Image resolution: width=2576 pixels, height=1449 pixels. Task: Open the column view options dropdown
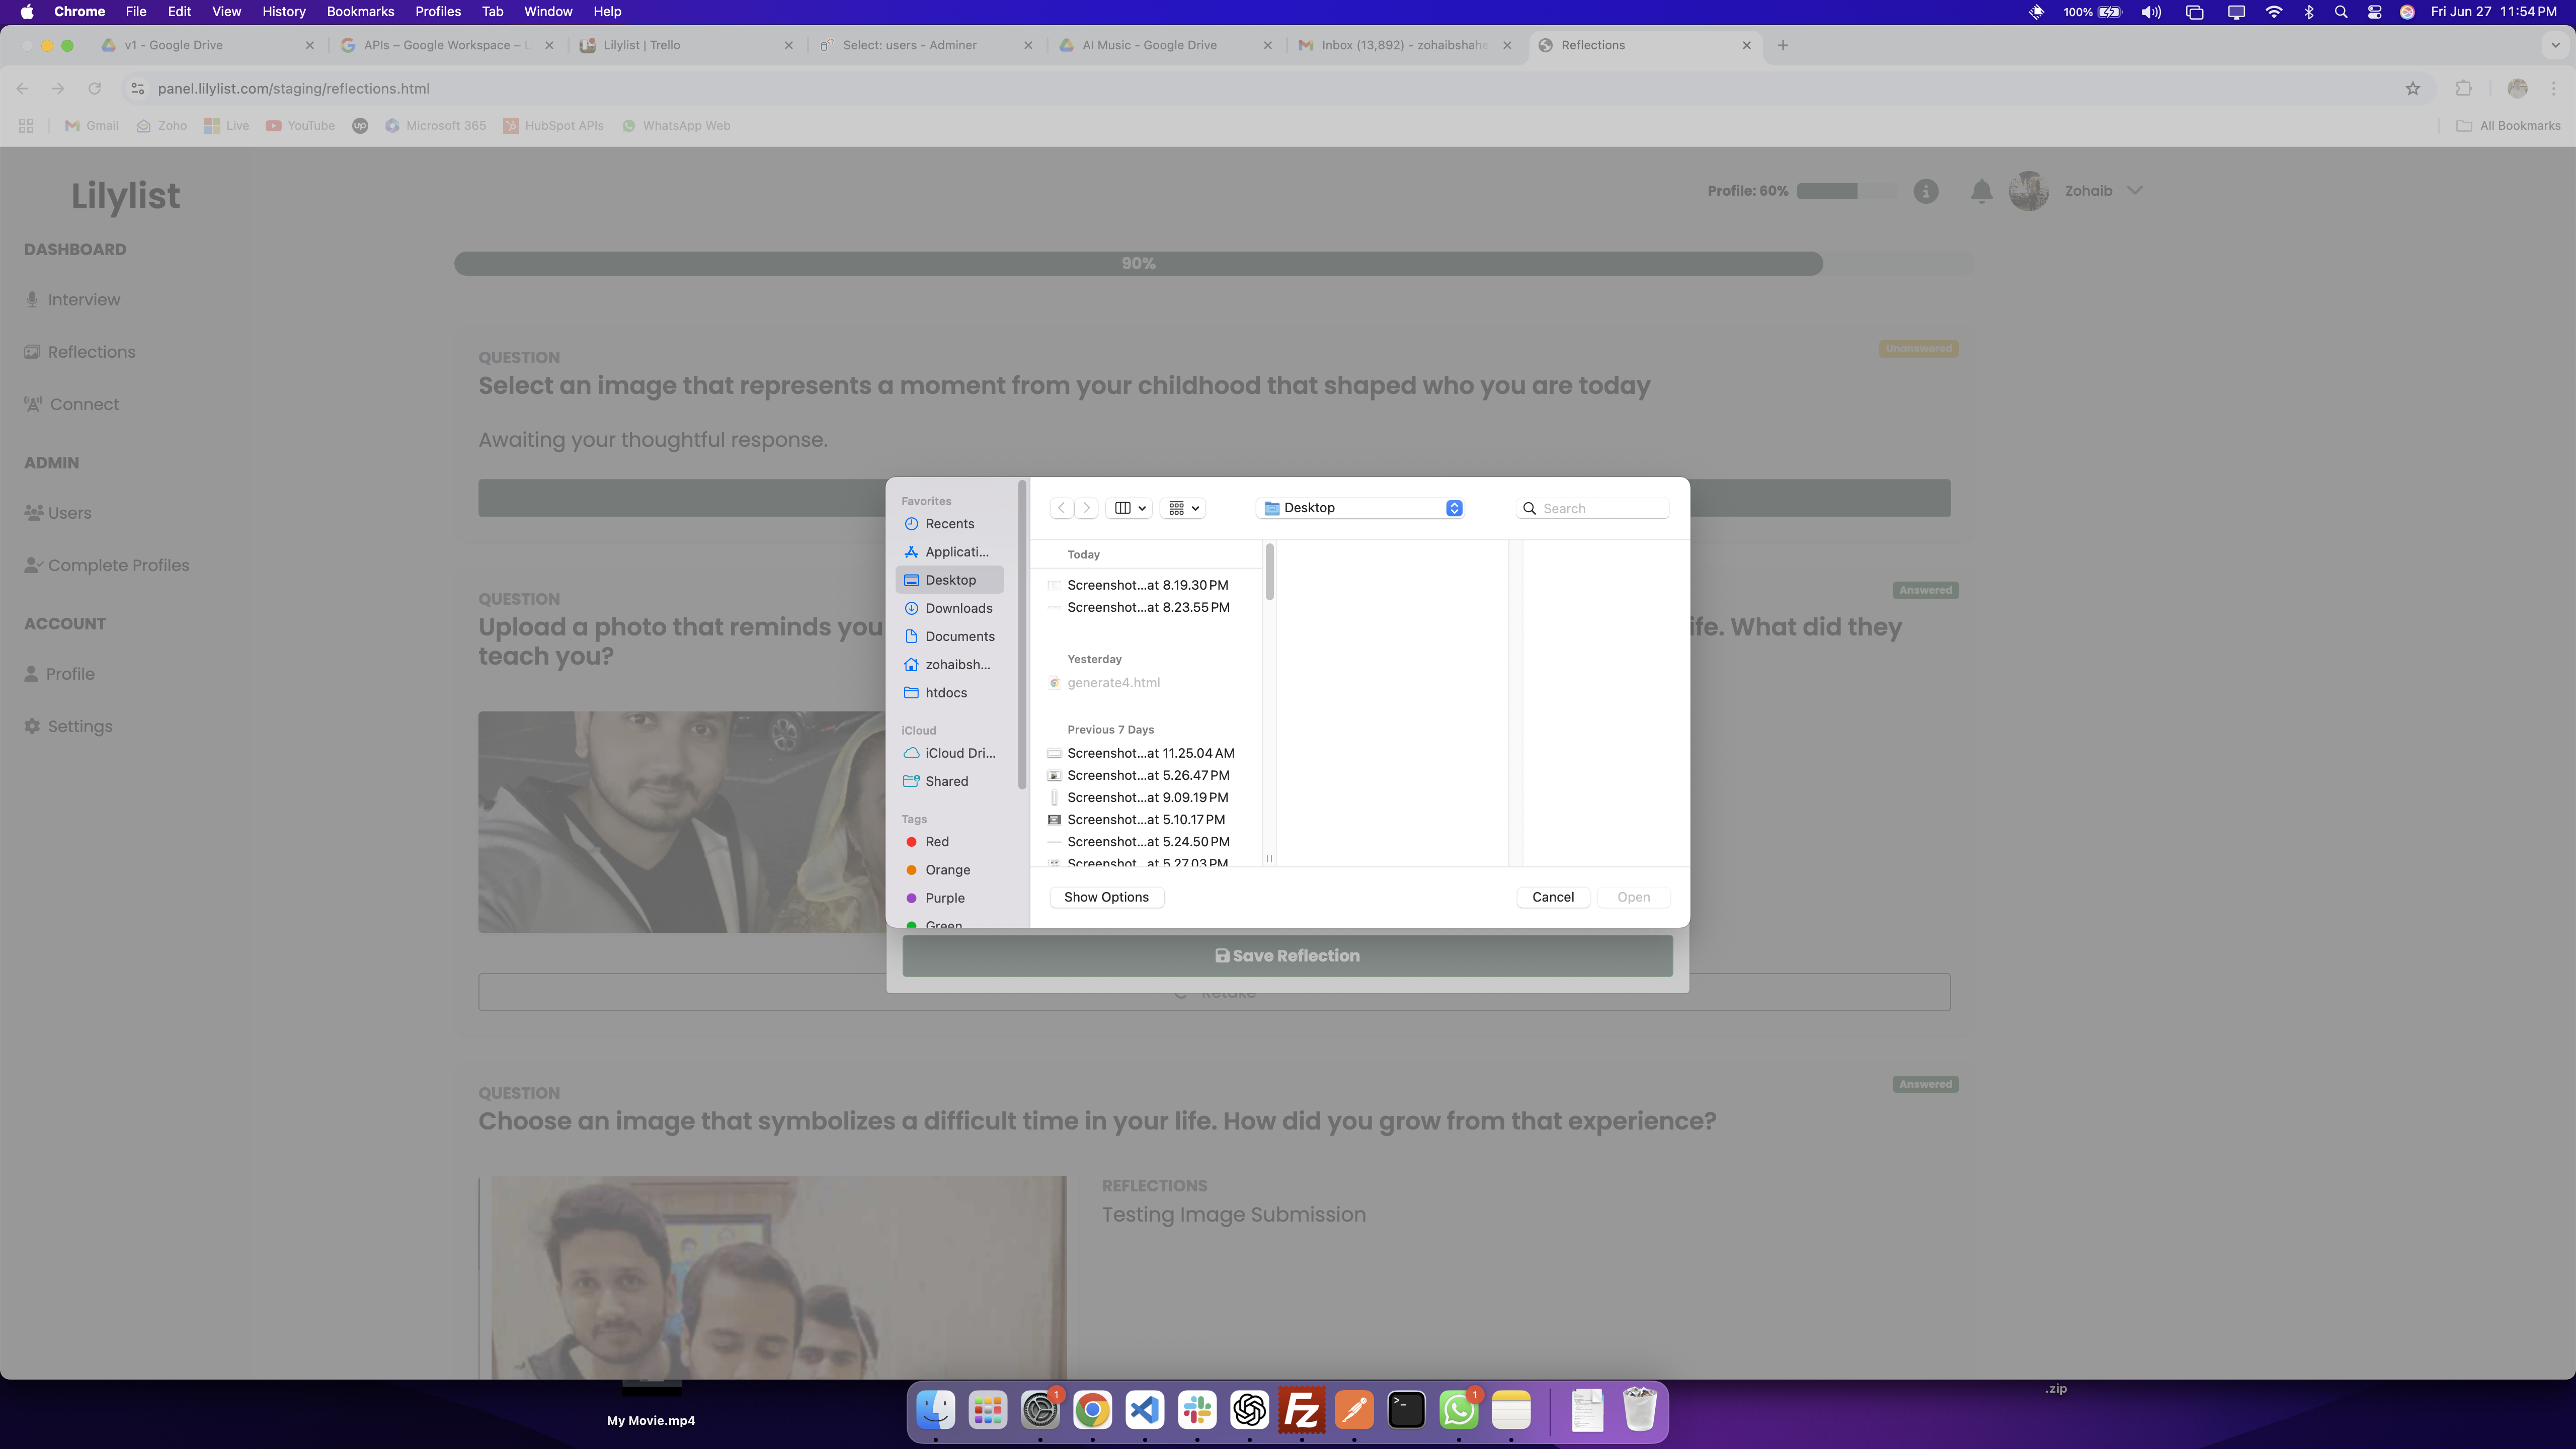[1130, 508]
